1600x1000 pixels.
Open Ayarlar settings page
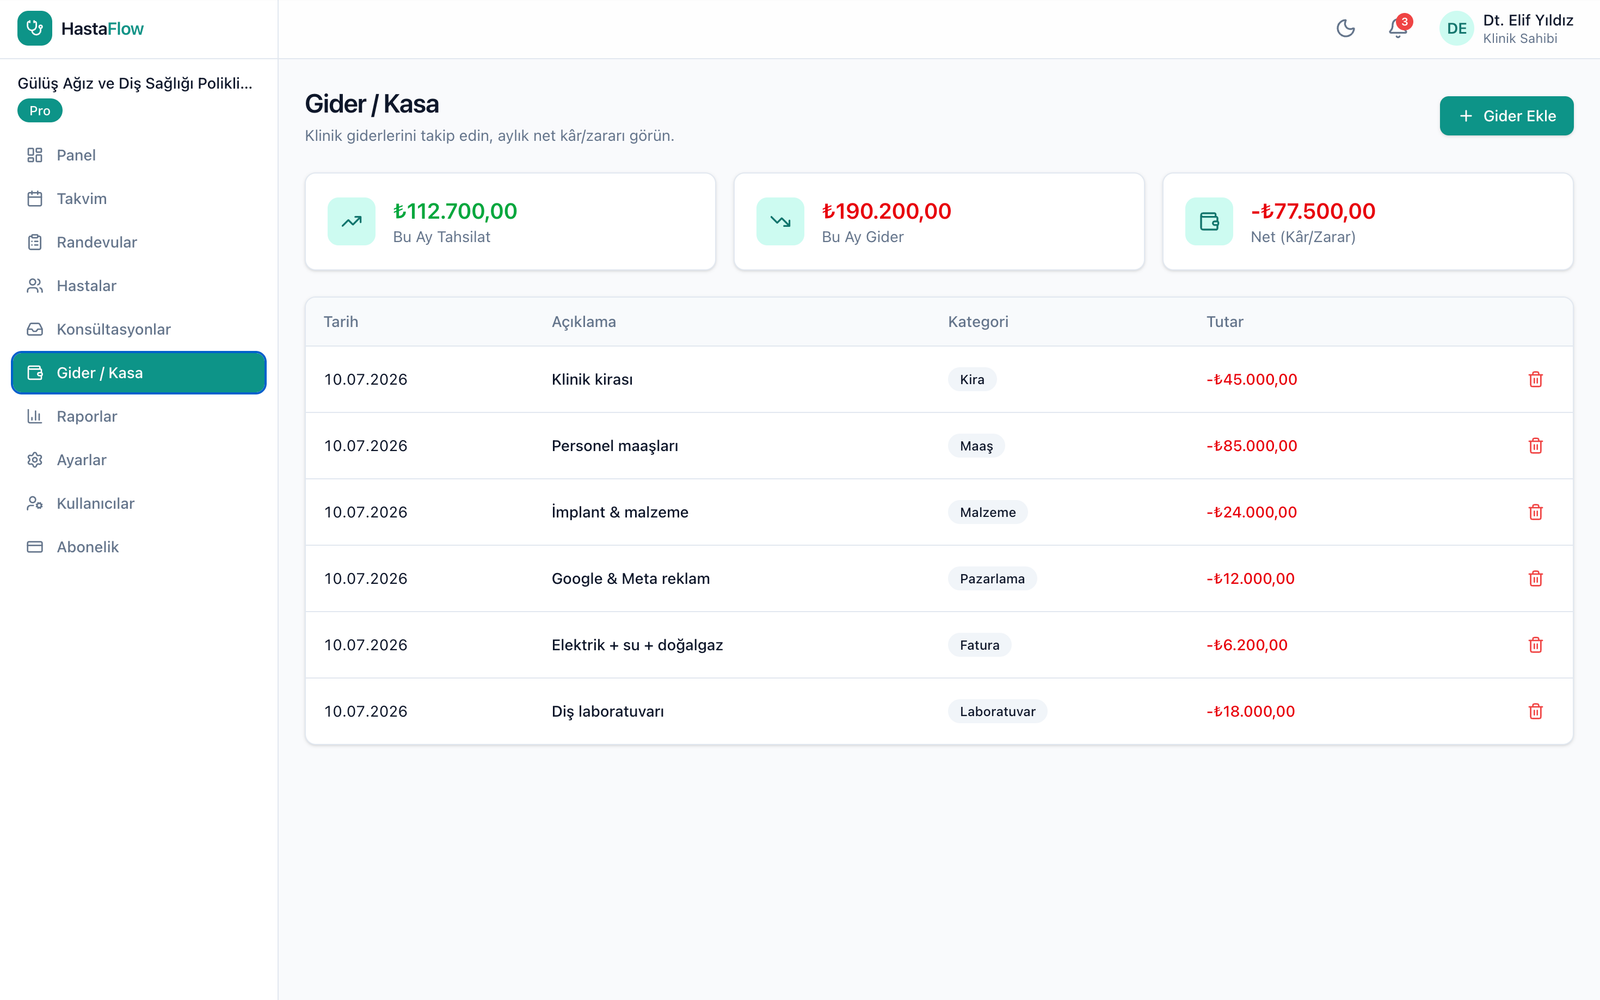coord(139,460)
